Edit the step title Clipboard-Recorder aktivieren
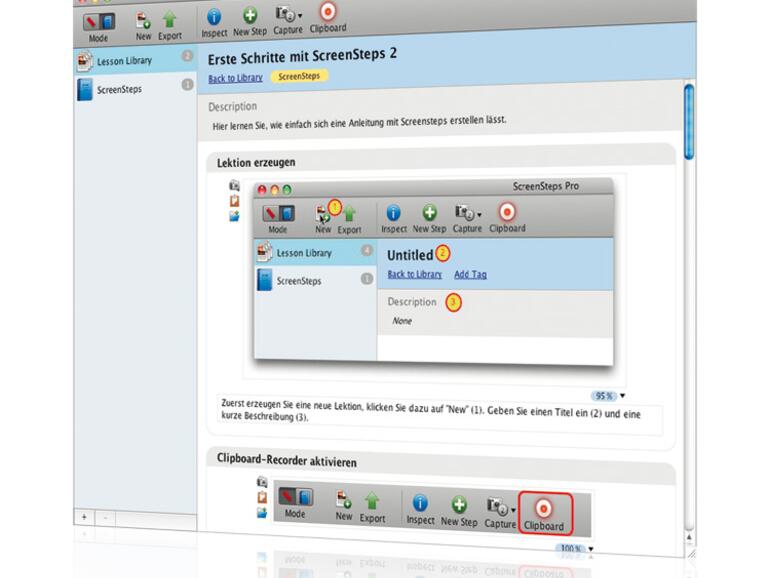 [287, 460]
